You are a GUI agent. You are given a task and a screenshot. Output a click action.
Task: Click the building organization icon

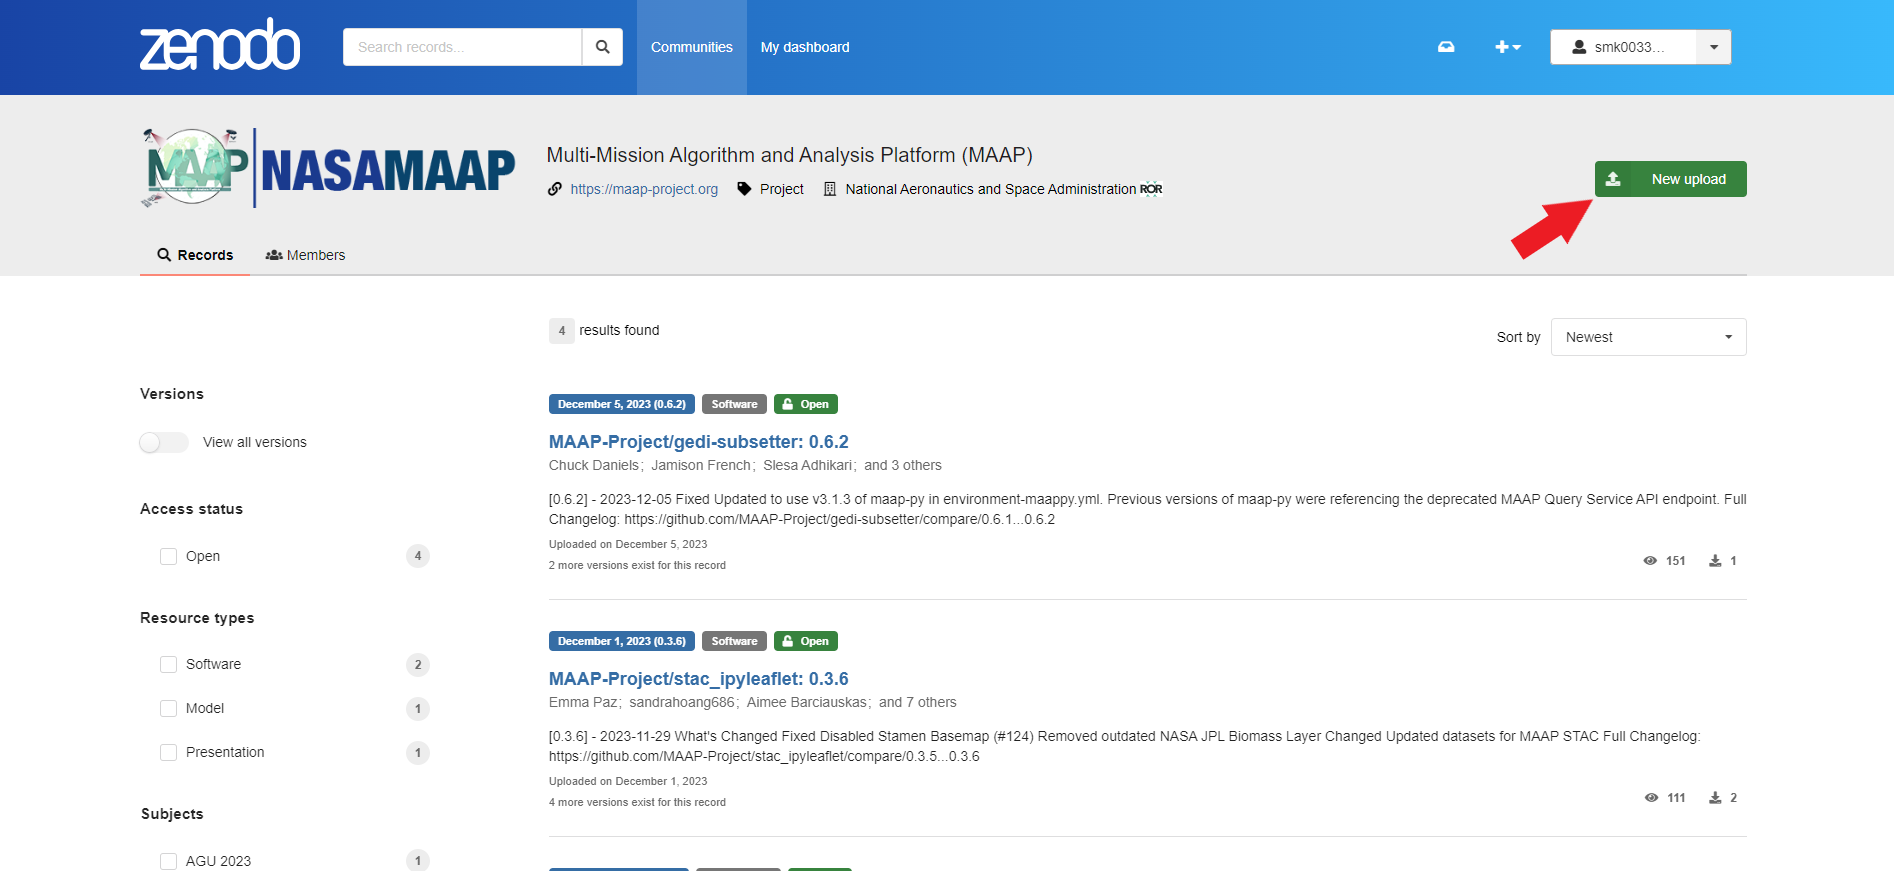(830, 189)
